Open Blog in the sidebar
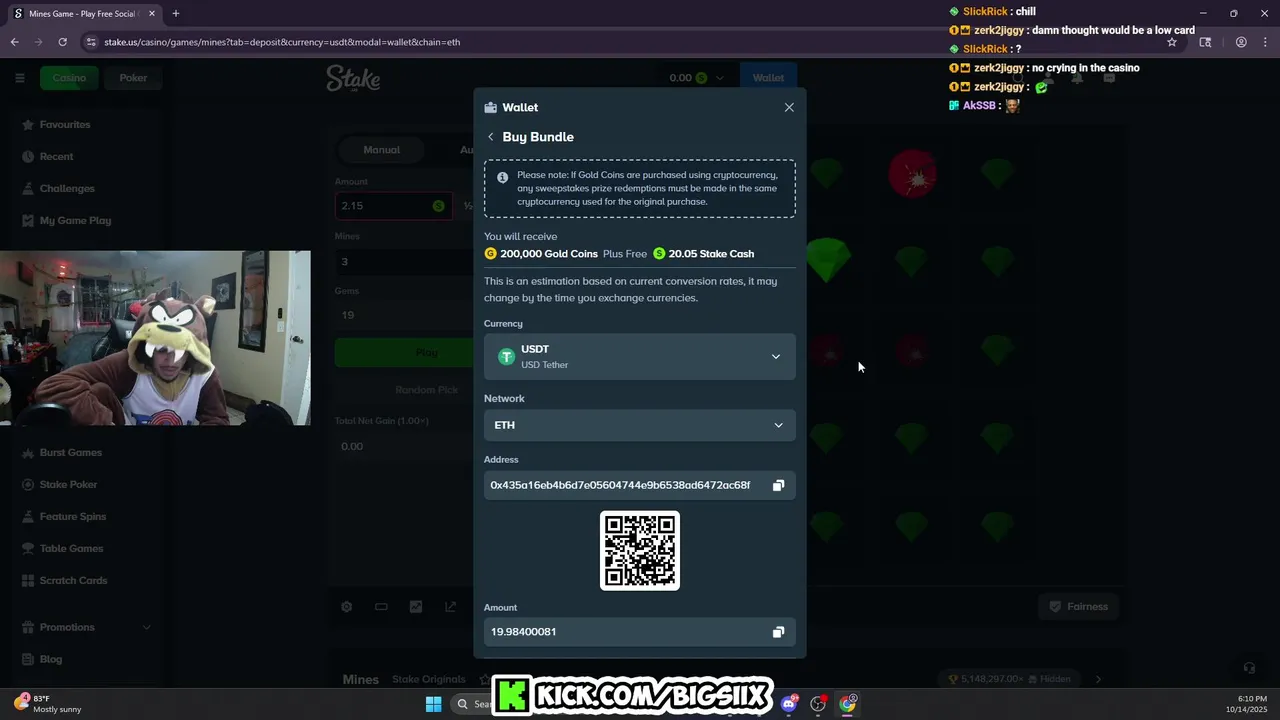This screenshot has height=720, width=1280. 50,660
